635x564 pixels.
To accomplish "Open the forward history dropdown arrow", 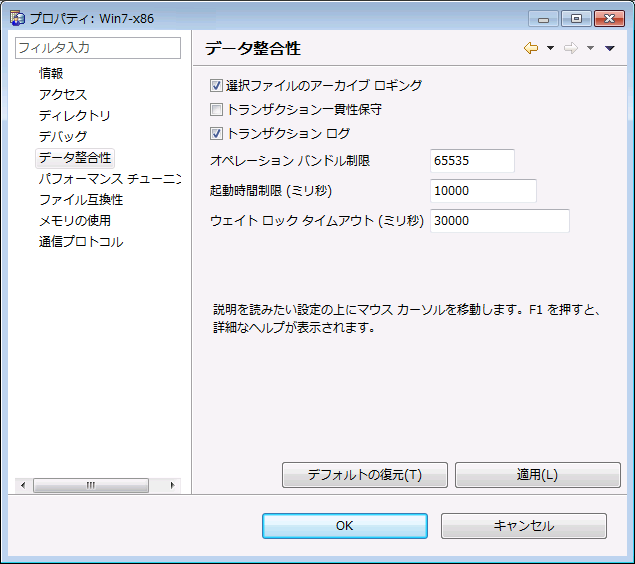I will click(591, 49).
